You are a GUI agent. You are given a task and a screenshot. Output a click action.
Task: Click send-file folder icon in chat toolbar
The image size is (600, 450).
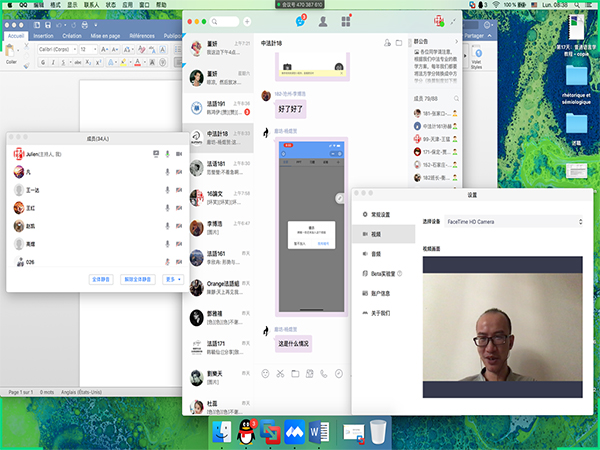(295, 373)
